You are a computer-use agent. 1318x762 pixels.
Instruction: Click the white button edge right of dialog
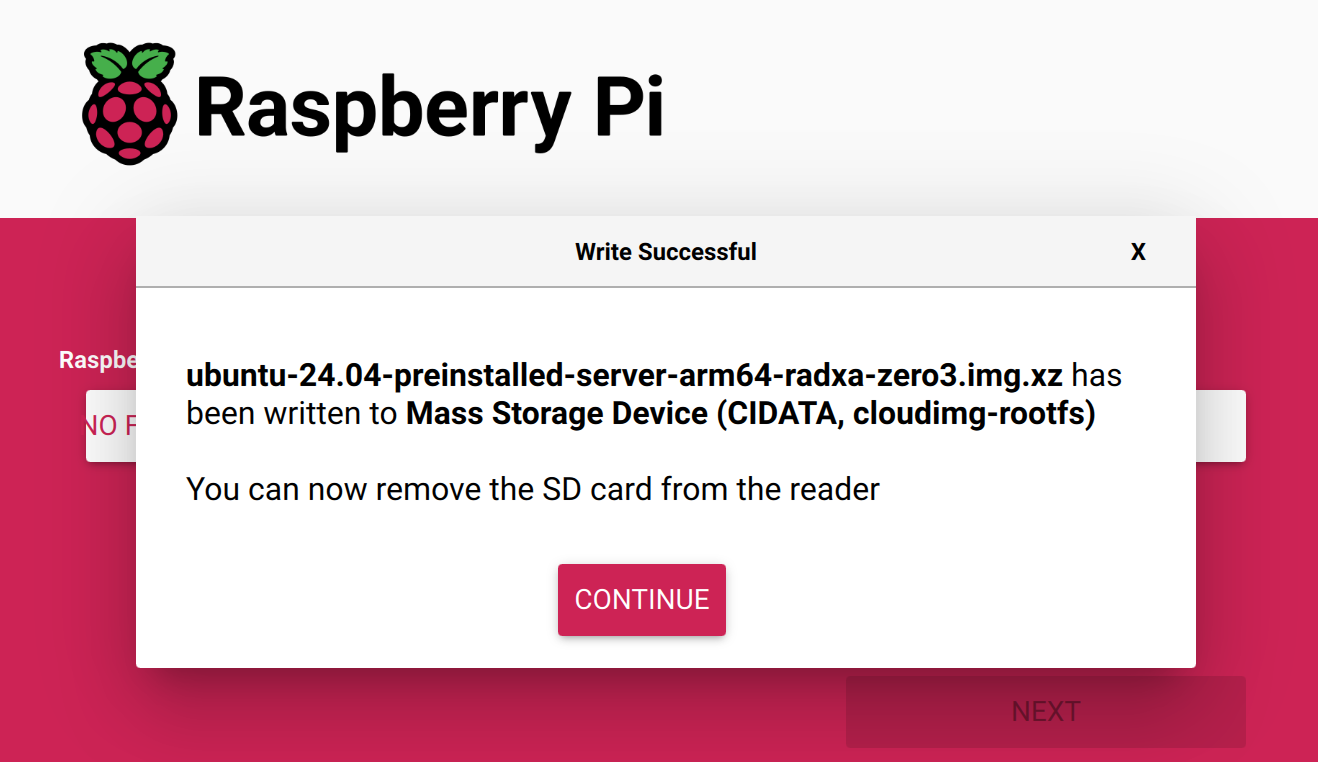1221,426
